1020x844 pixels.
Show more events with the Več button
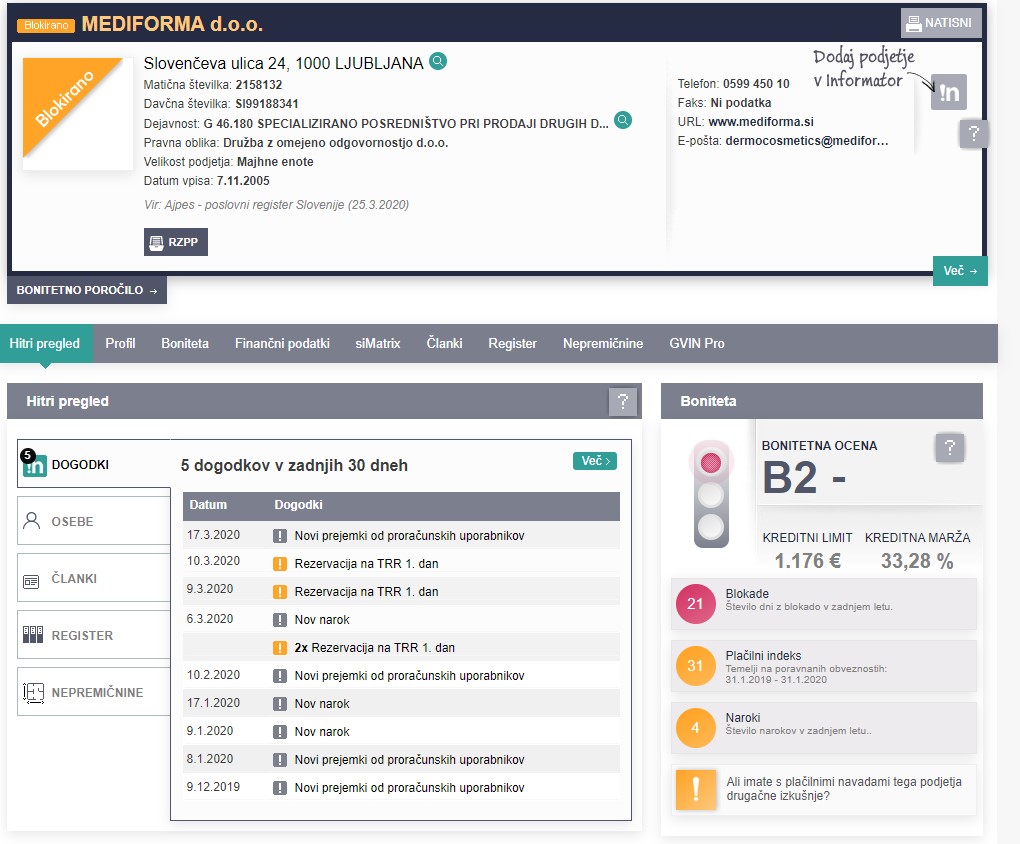click(594, 461)
